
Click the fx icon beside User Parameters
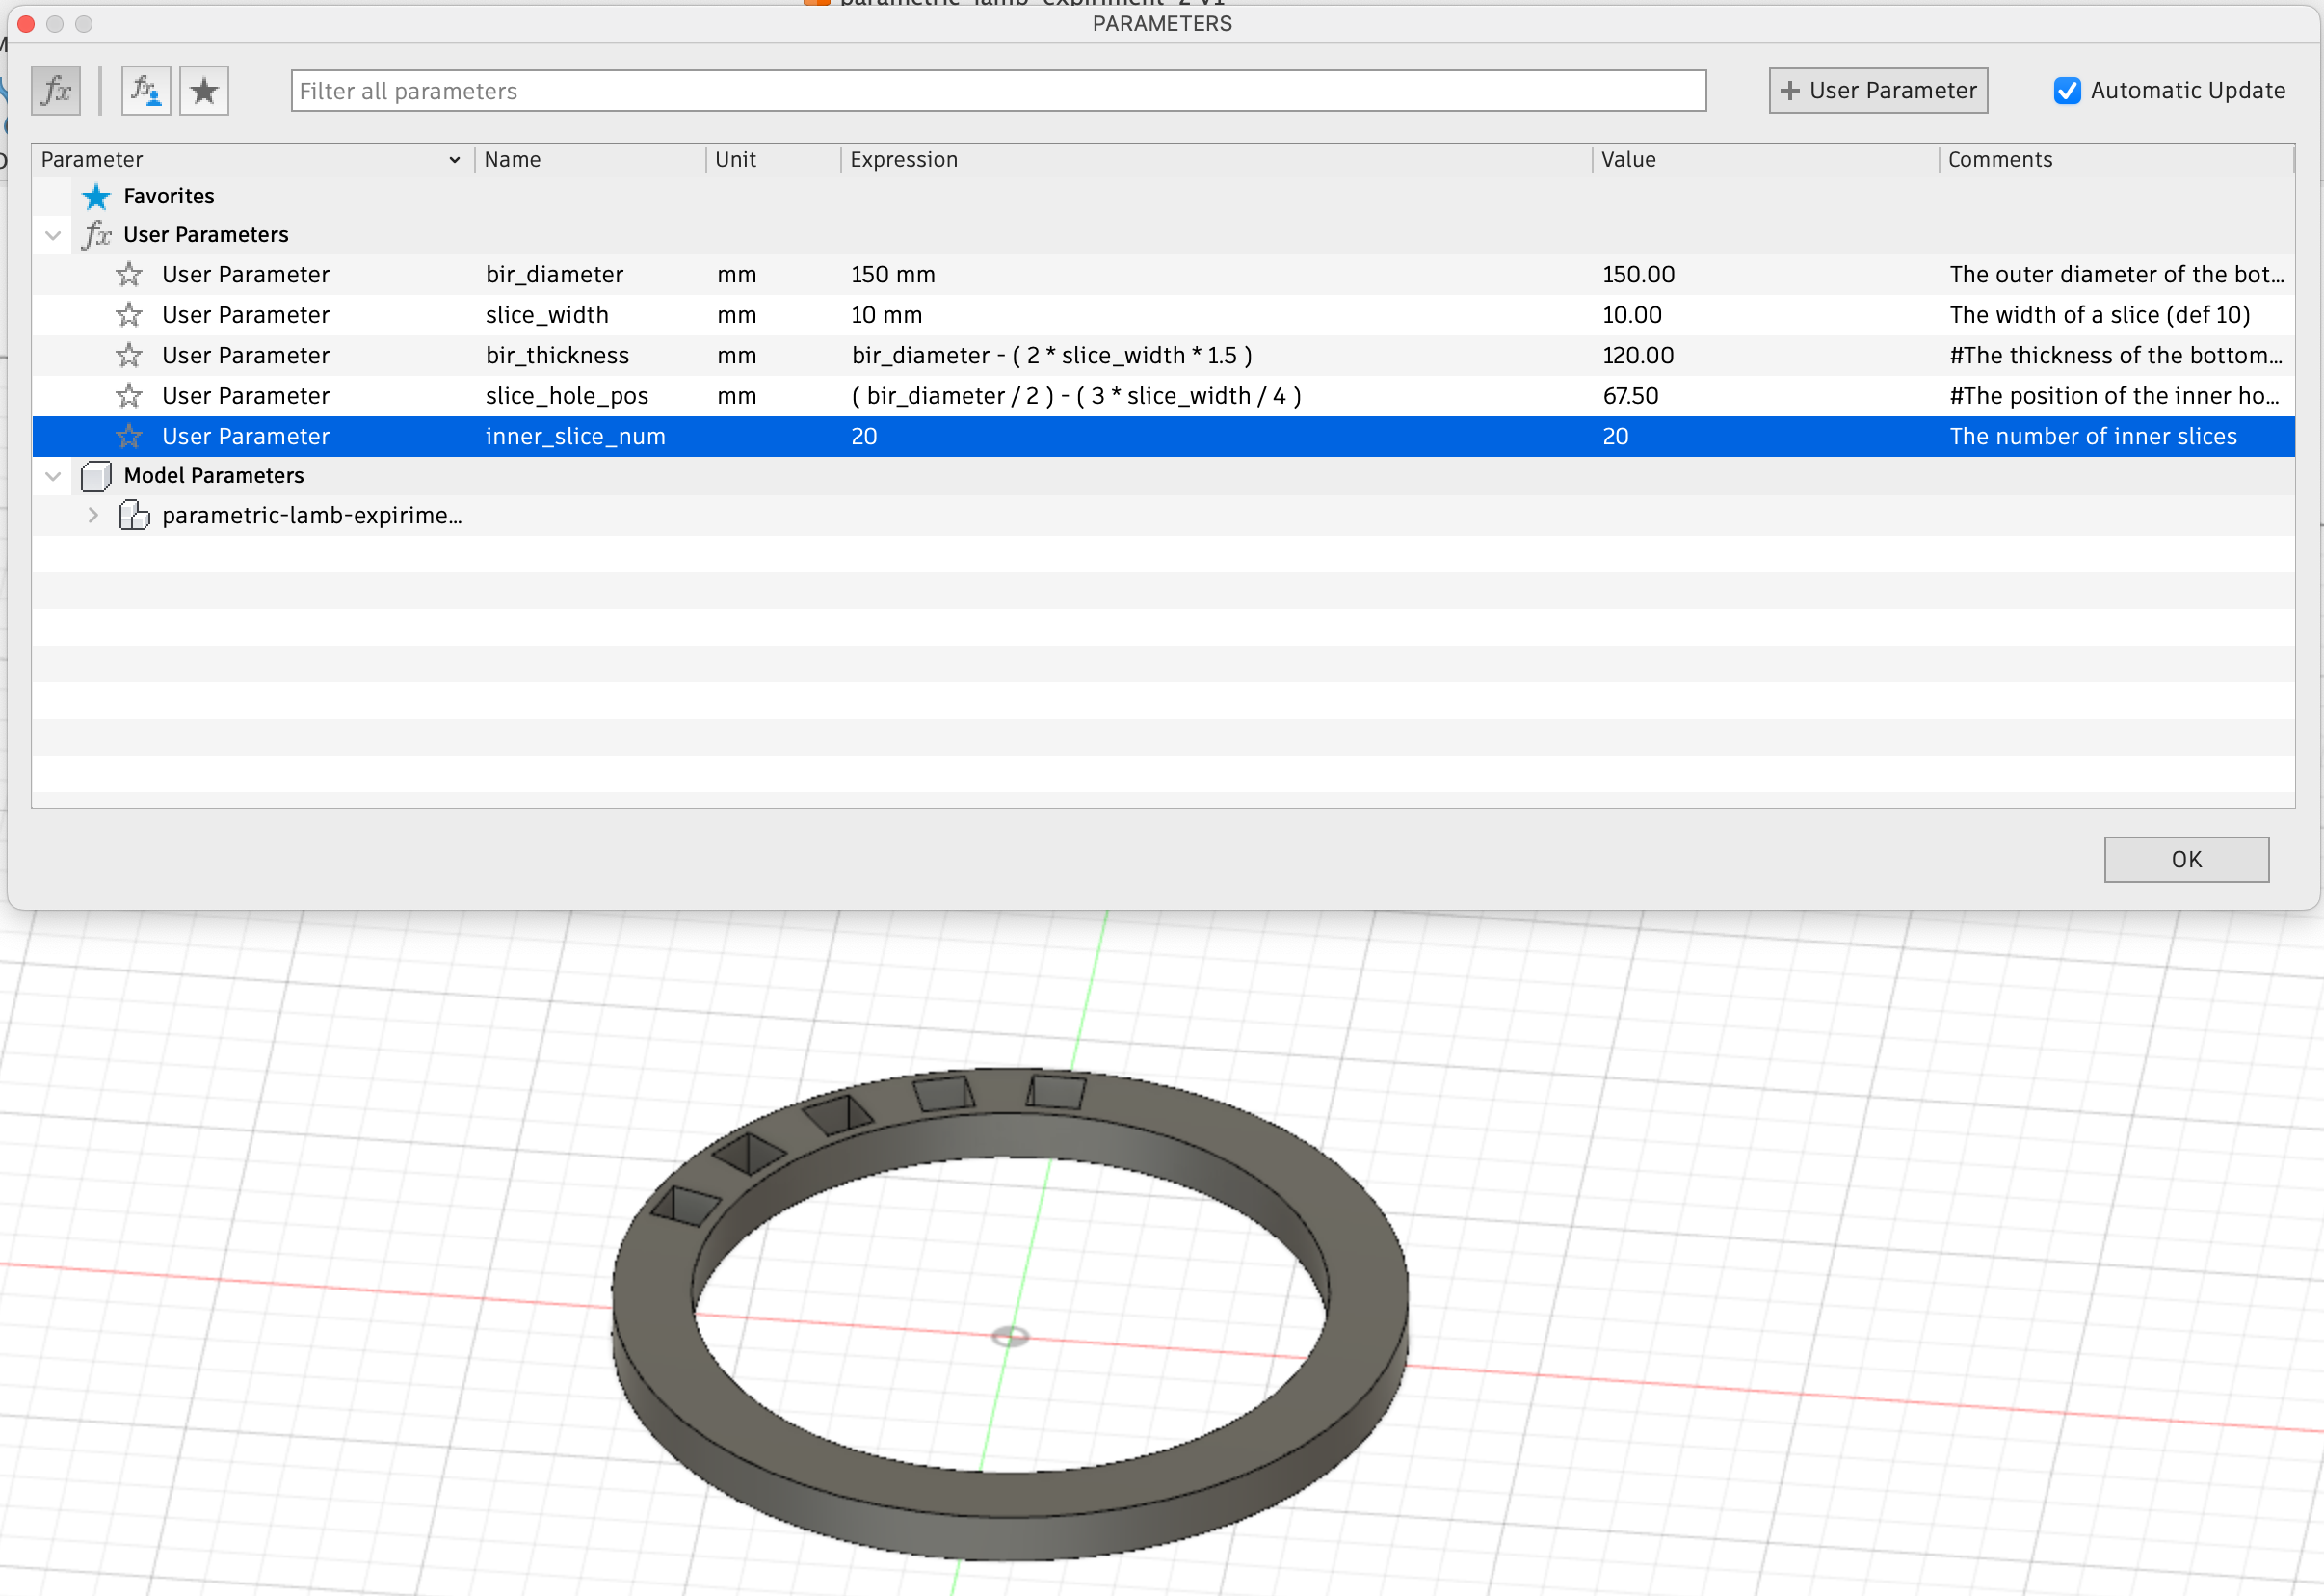(x=96, y=234)
